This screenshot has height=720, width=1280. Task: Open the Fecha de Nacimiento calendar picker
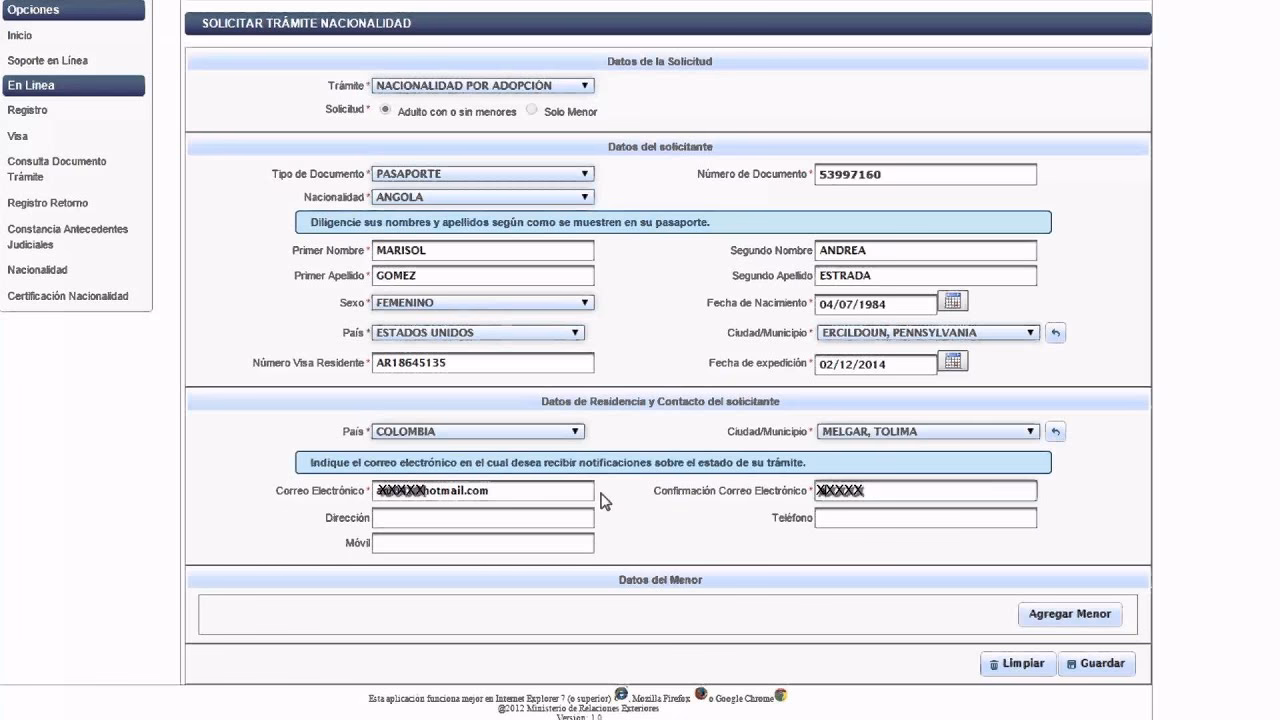click(952, 302)
